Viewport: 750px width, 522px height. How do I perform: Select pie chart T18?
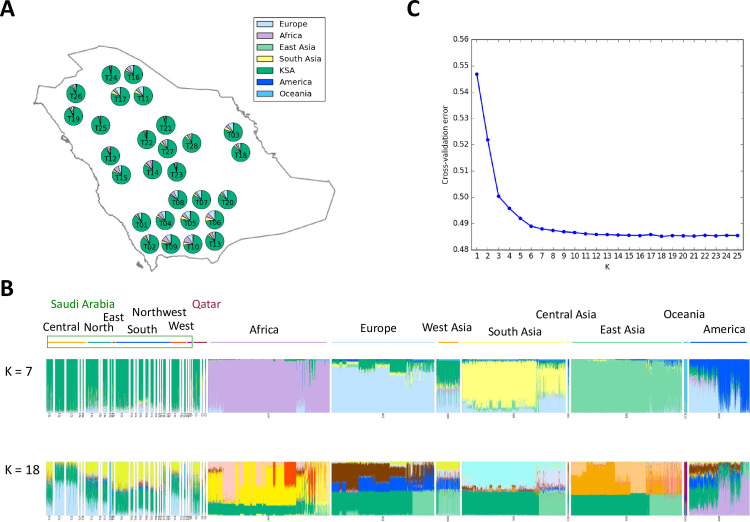[241, 152]
